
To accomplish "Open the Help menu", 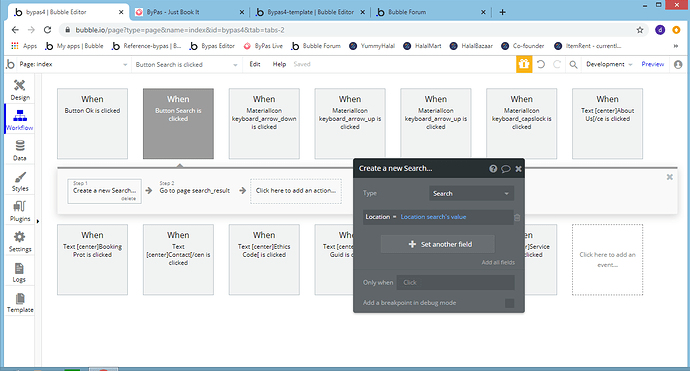I will point(279,64).
